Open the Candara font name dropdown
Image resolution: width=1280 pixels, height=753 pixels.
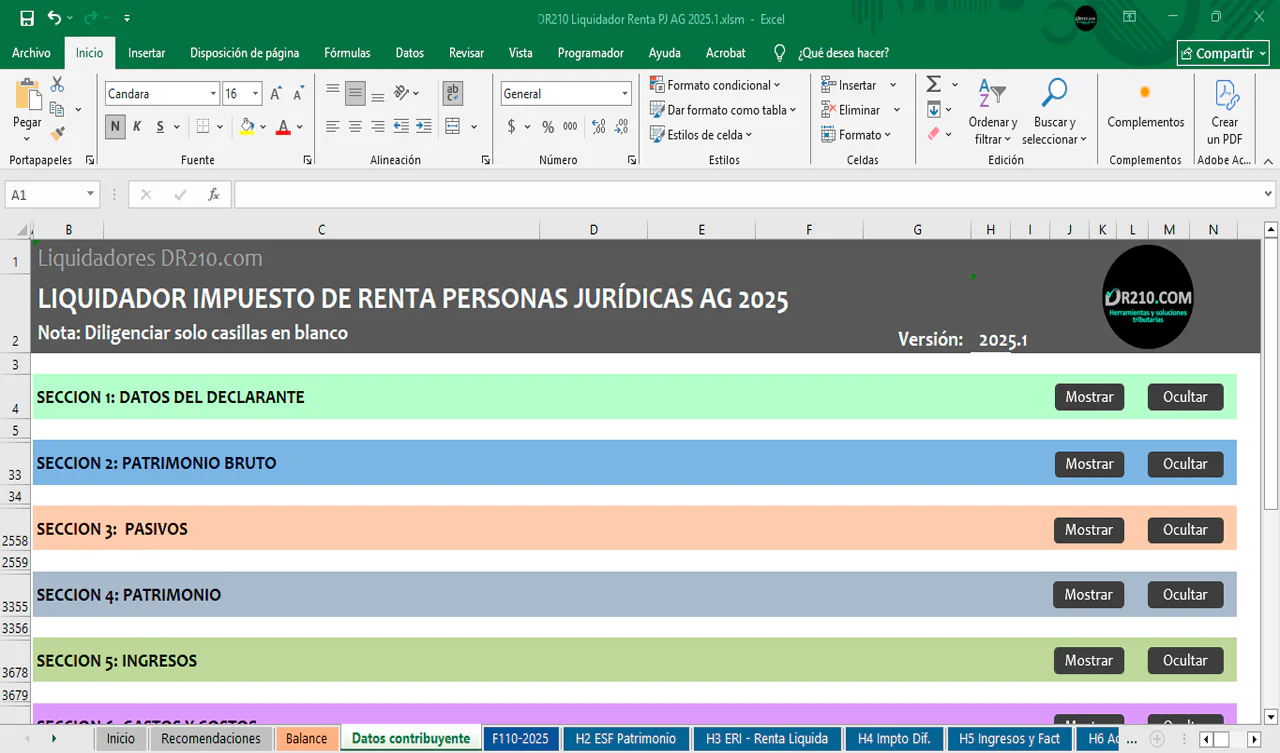[x=213, y=94]
